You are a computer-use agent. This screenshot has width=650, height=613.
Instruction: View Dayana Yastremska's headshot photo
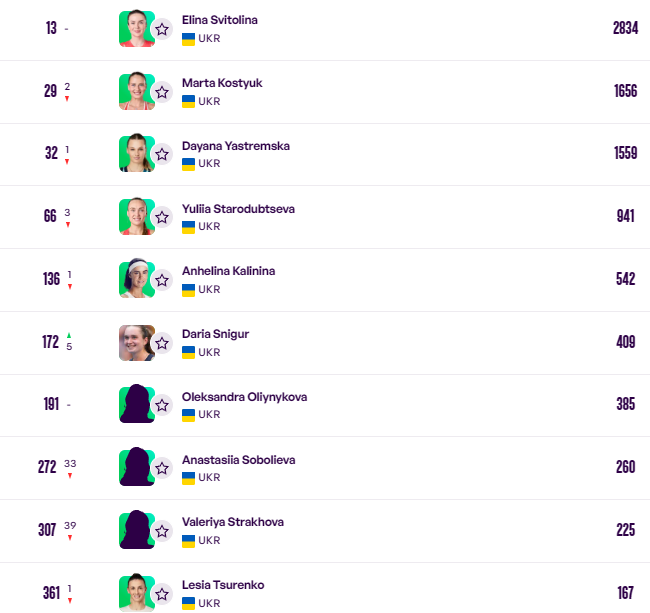coord(137,153)
